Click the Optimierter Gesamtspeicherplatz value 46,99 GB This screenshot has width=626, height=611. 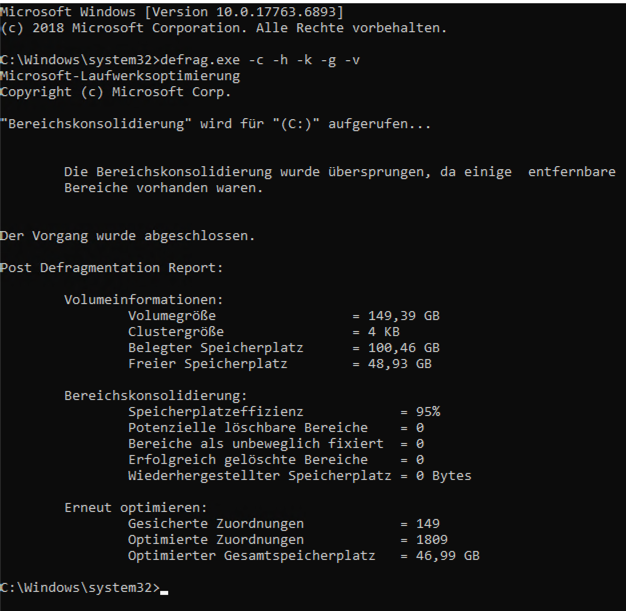pos(447,555)
